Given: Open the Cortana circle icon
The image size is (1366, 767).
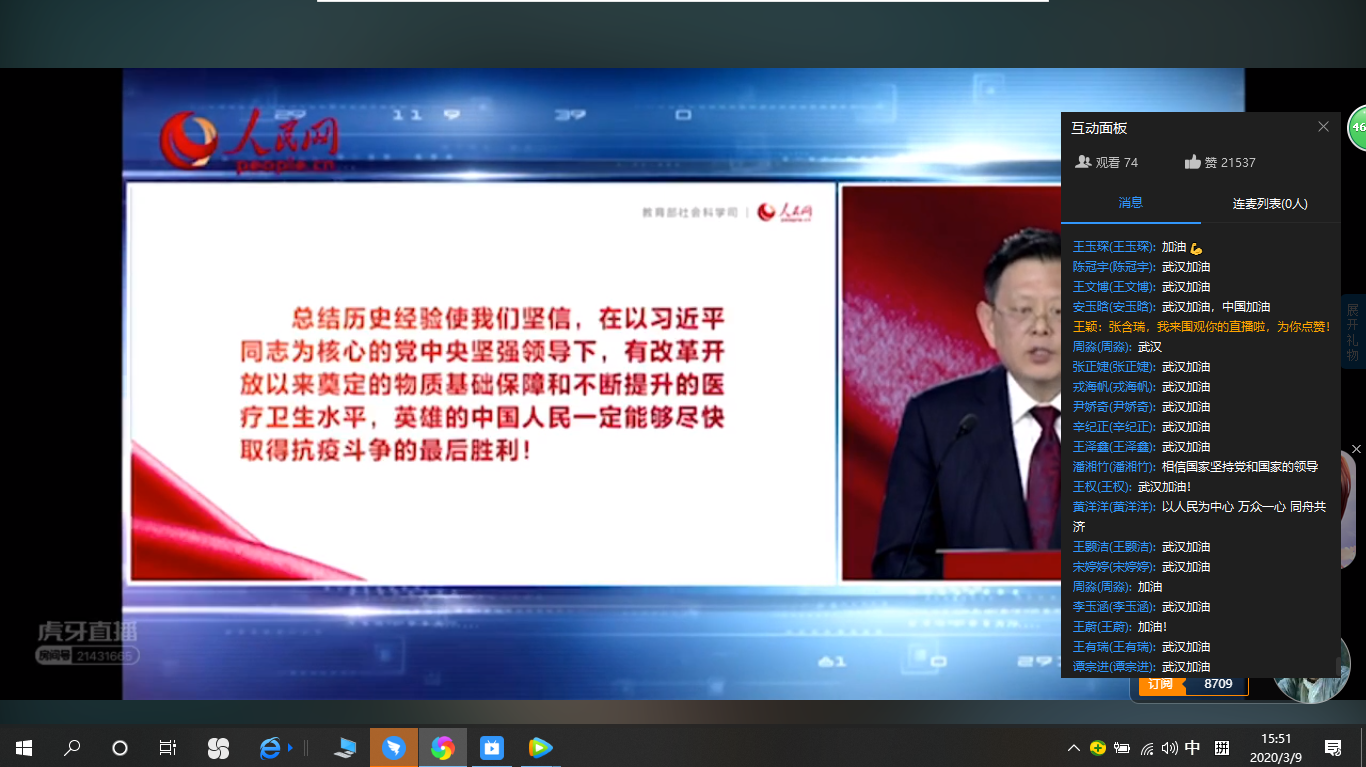Looking at the screenshot, I should click(x=120, y=747).
